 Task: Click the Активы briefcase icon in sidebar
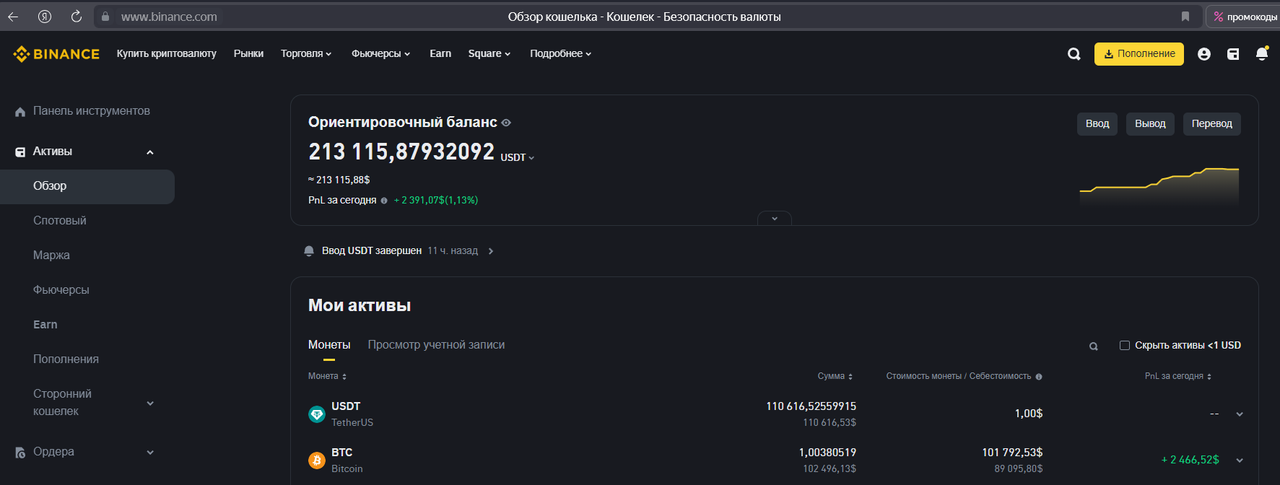click(x=20, y=152)
